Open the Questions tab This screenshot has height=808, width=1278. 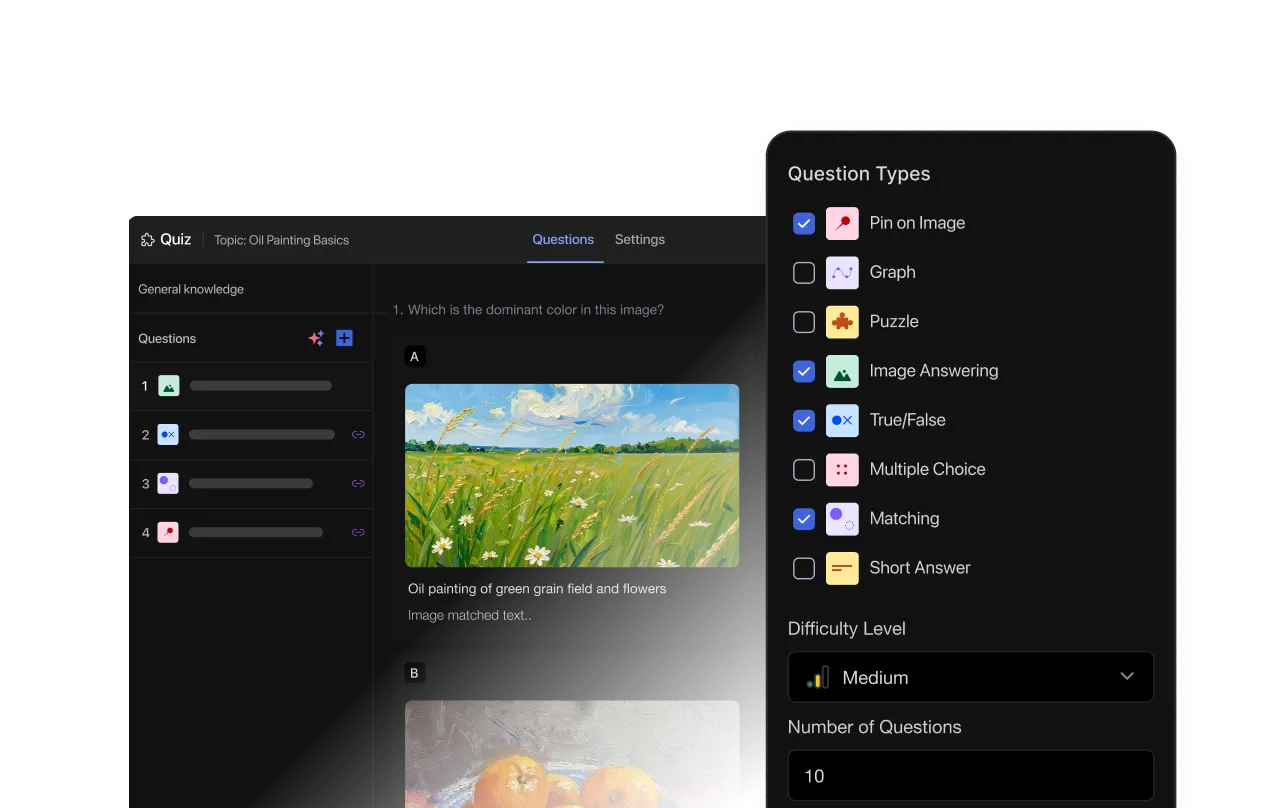click(x=563, y=239)
